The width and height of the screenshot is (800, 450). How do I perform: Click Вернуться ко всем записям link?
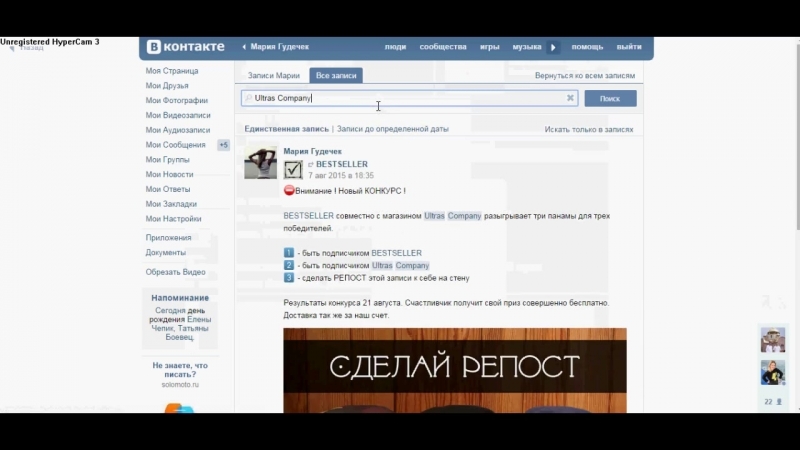tap(585, 76)
